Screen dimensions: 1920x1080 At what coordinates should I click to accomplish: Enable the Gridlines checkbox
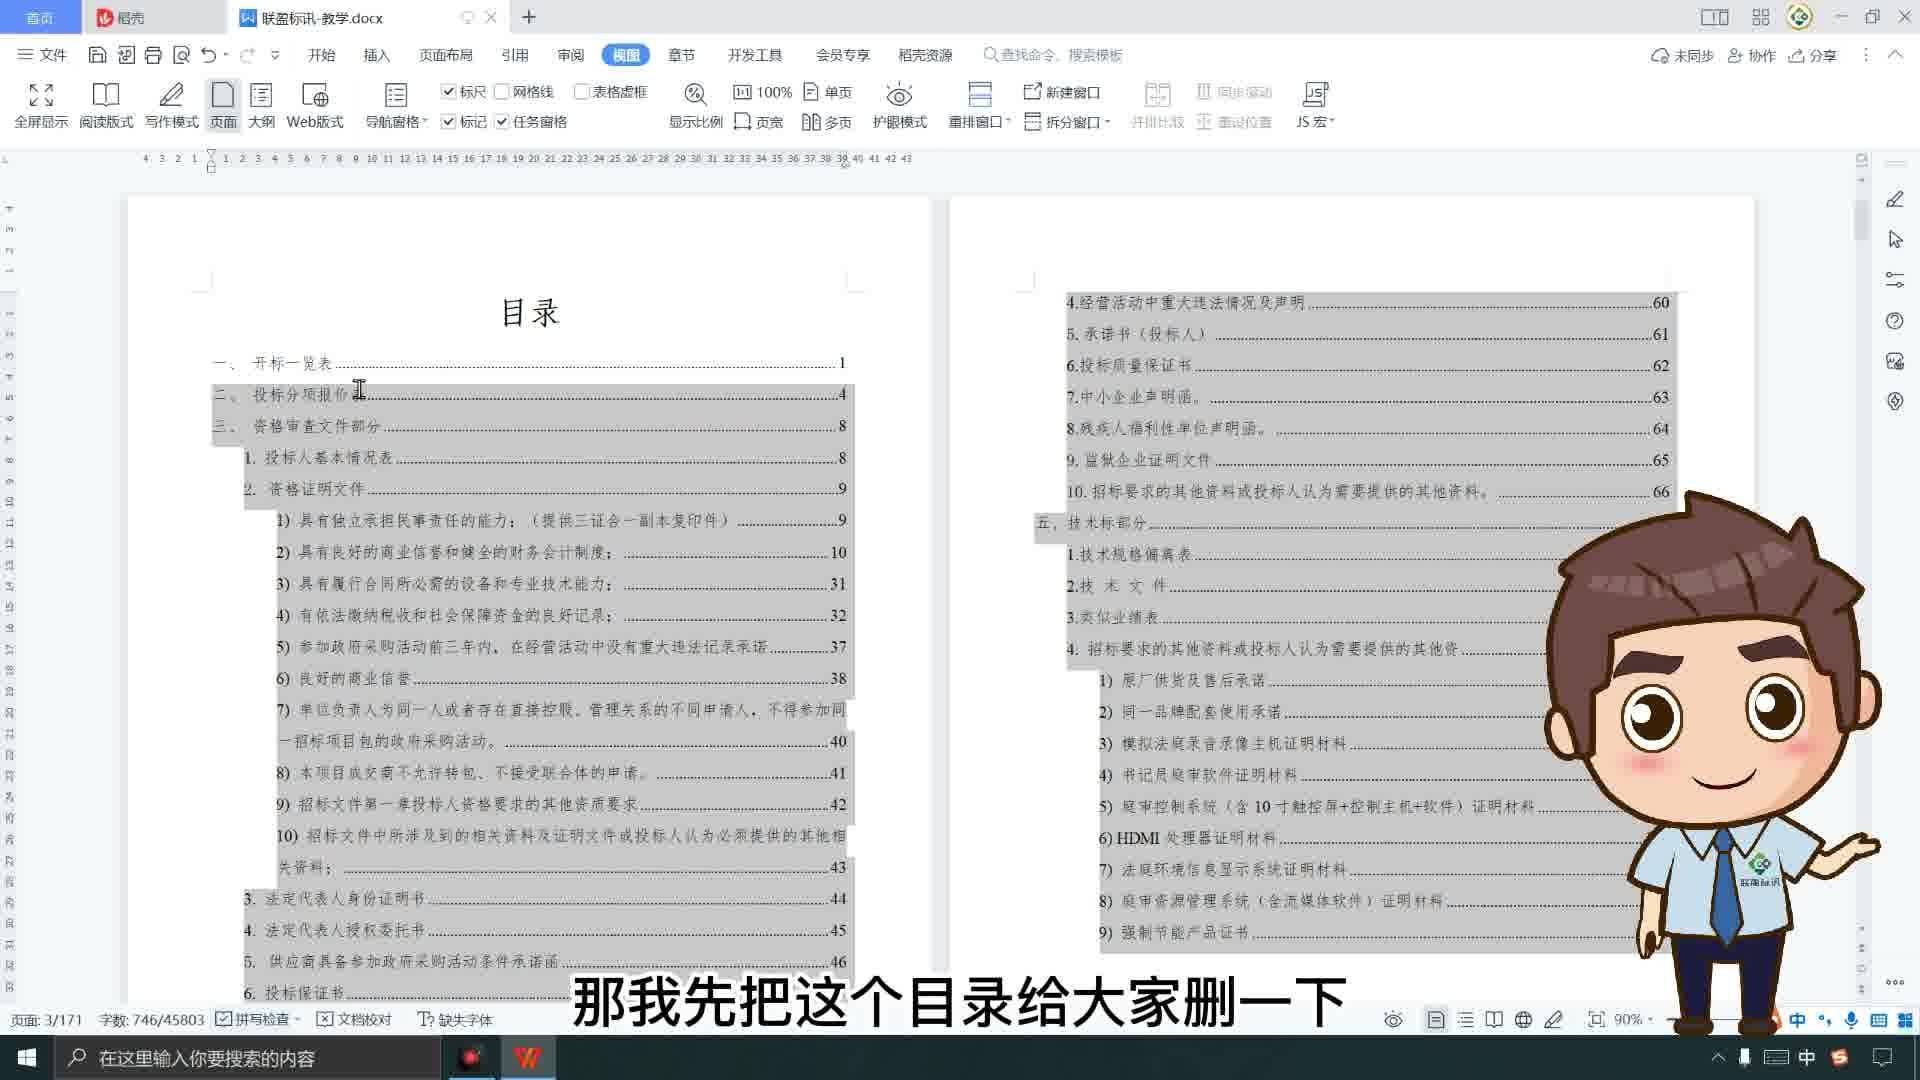[502, 92]
